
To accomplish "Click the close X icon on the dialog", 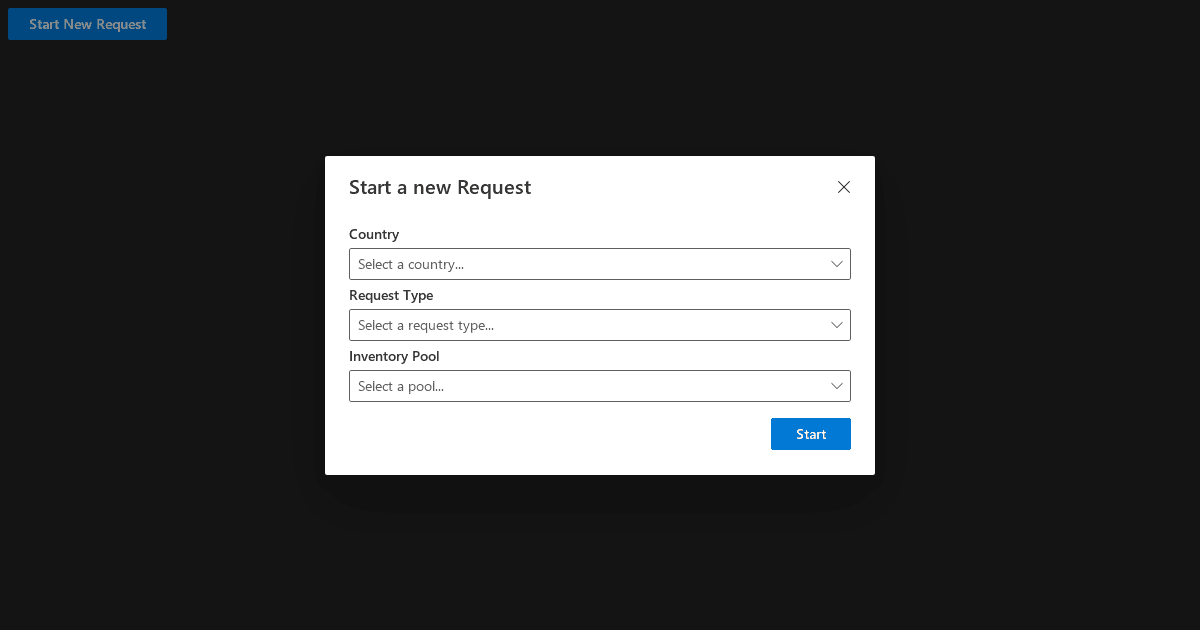I will (x=843, y=187).
